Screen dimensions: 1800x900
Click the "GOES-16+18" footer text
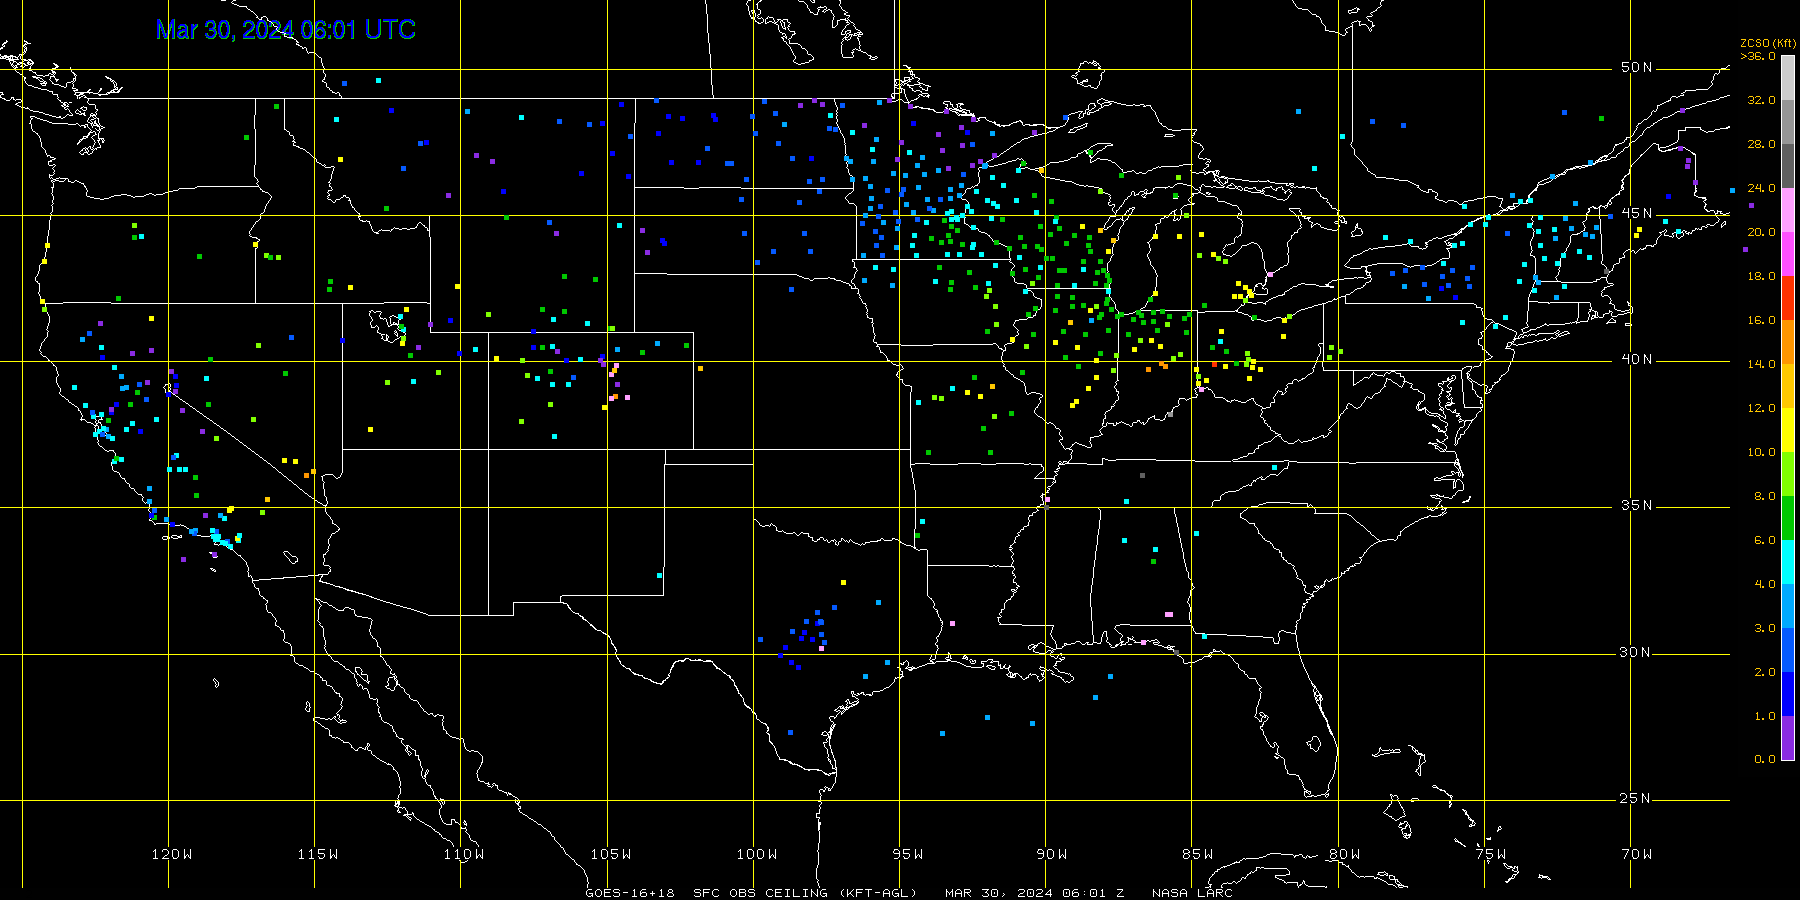(x=630, y=893)
